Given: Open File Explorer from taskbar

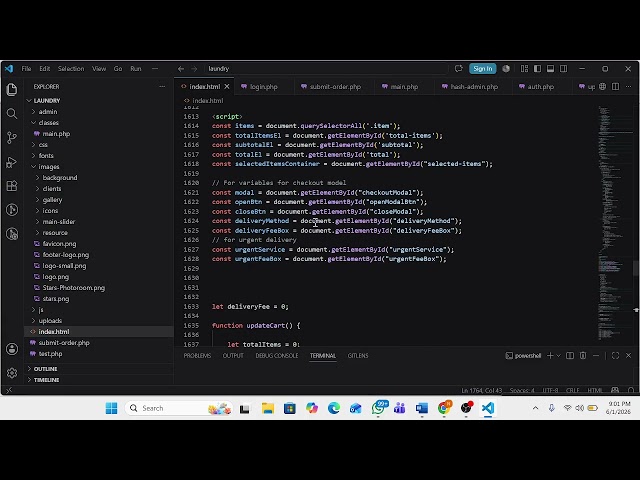Looking at the screenshot, I should click(268, 408).
